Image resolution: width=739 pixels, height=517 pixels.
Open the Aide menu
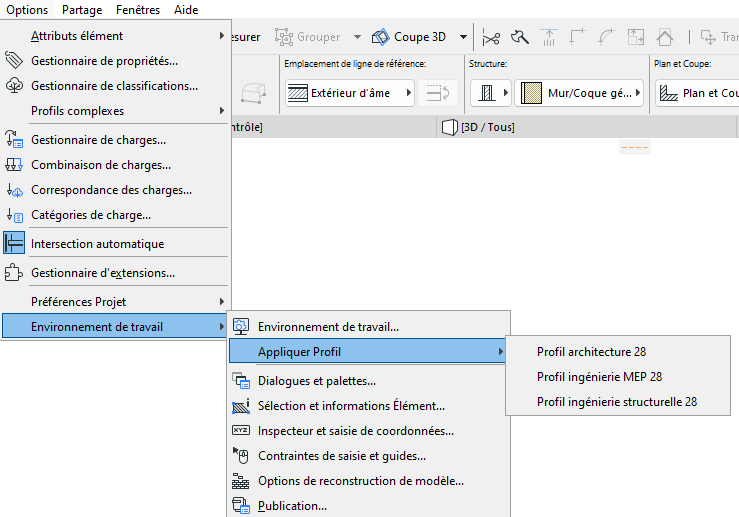tap(186, 9)
